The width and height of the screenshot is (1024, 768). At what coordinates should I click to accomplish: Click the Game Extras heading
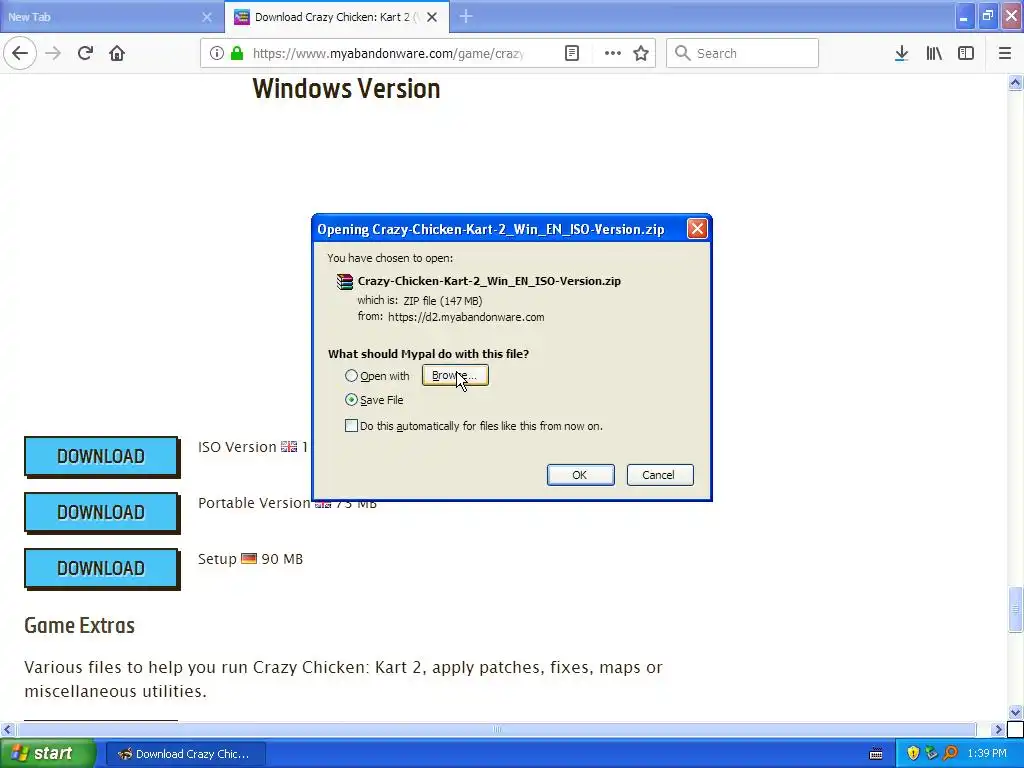click(80, 625)
